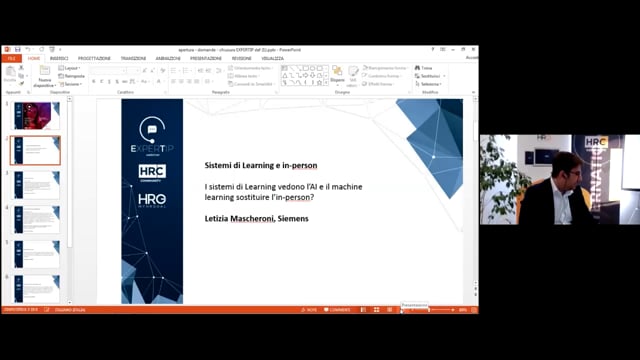This screenshot has height=360, width=640.
Task: Click the spell check icon in status bar
Action: (47, 310)
